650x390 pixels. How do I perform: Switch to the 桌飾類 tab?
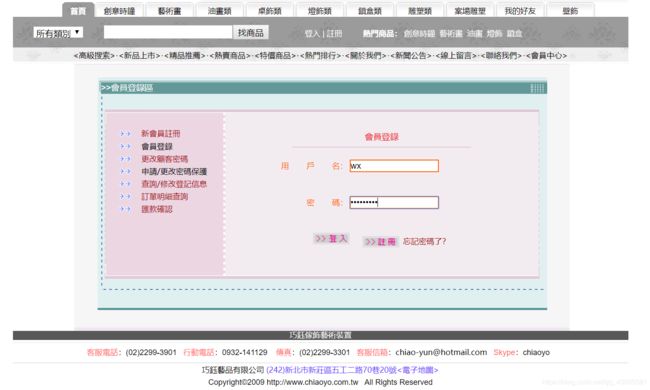pyautogui.click(x=270, y=11)
